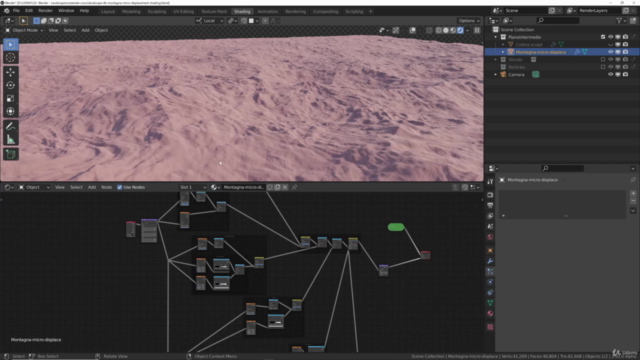Viewport: 640px width, 360px height.
Task: Select the Add Cube tool in the viewport toolbar
Action: pyautogui.click(x=11, y=154)
